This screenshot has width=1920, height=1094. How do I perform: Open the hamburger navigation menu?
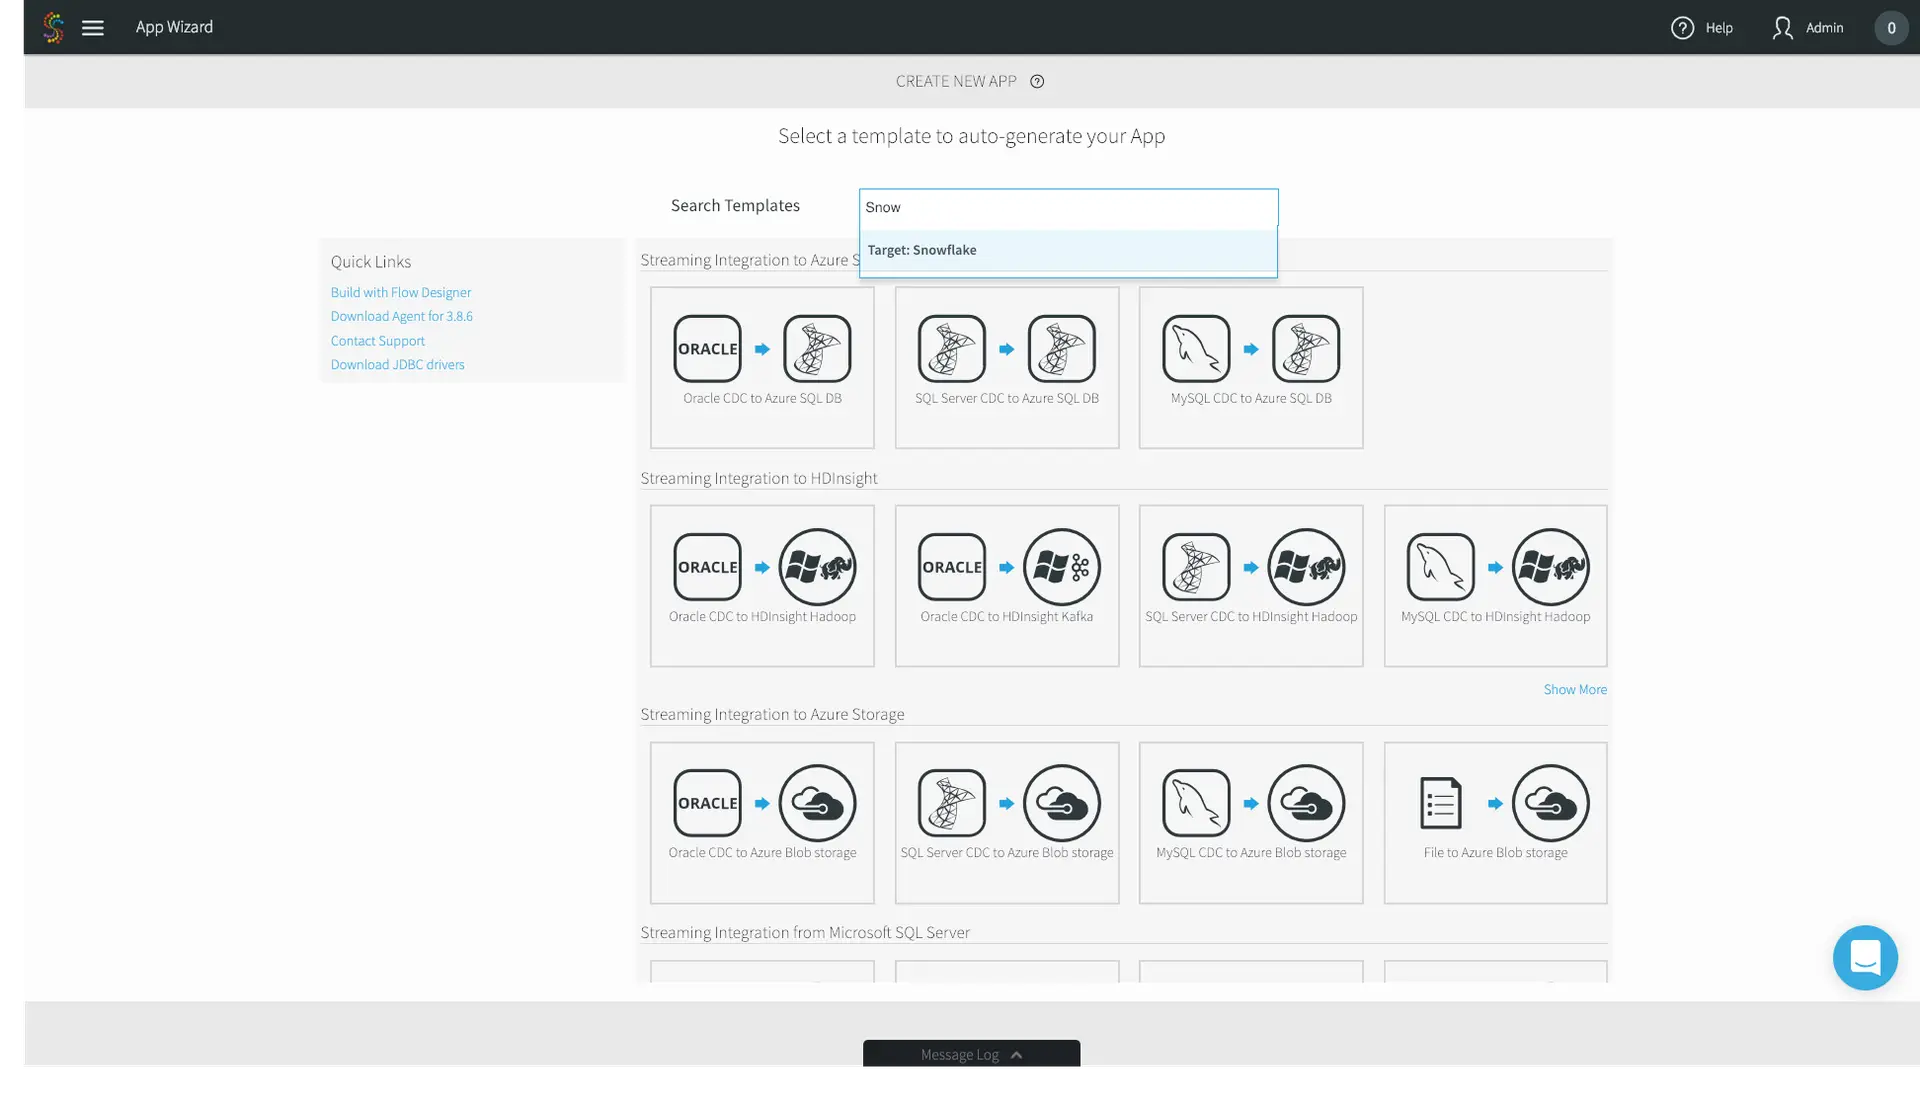coord(93,28)
